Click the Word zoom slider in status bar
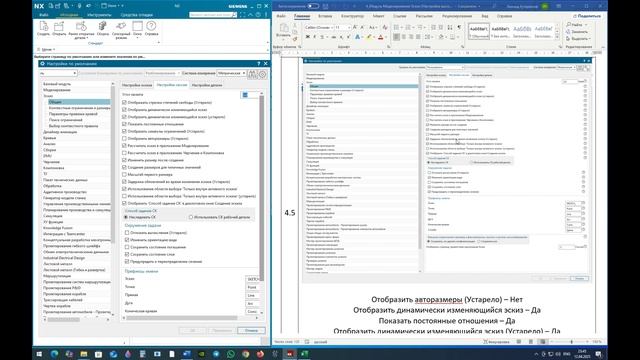The width and height of the screenshot is (640, 360). (x=571, y=342)
